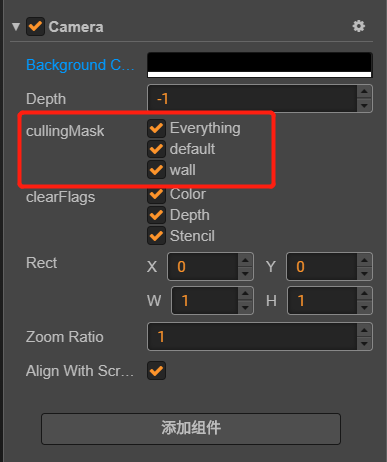Disable the Stencil clear flag
Viewport: 387px width, 462px height.
pyautogui.click(x=156, y=236)
